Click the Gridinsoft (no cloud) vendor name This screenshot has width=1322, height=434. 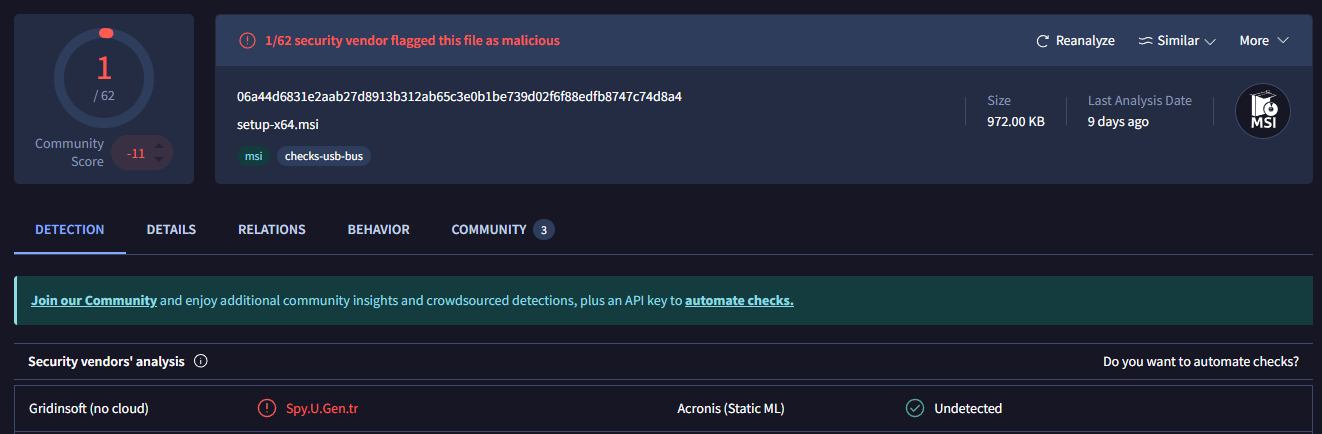coord(89,408)
